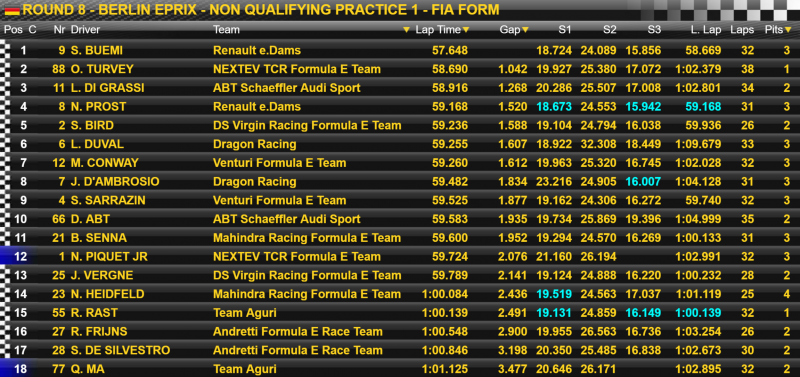Image resolution: width=800 pixels, height=377 pixels.
Task: Click the blue position marker for row 12
Action: tap(14, 257)
